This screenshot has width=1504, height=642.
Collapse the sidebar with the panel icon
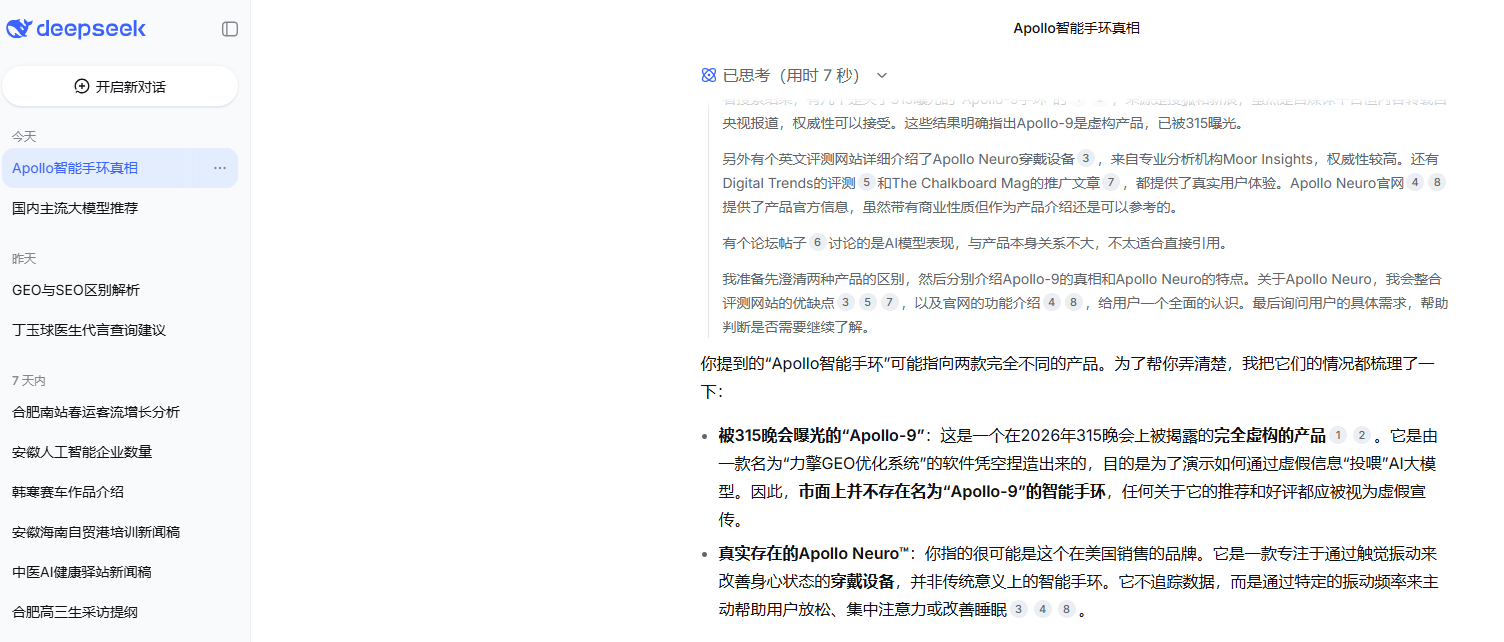coord(230,29)
